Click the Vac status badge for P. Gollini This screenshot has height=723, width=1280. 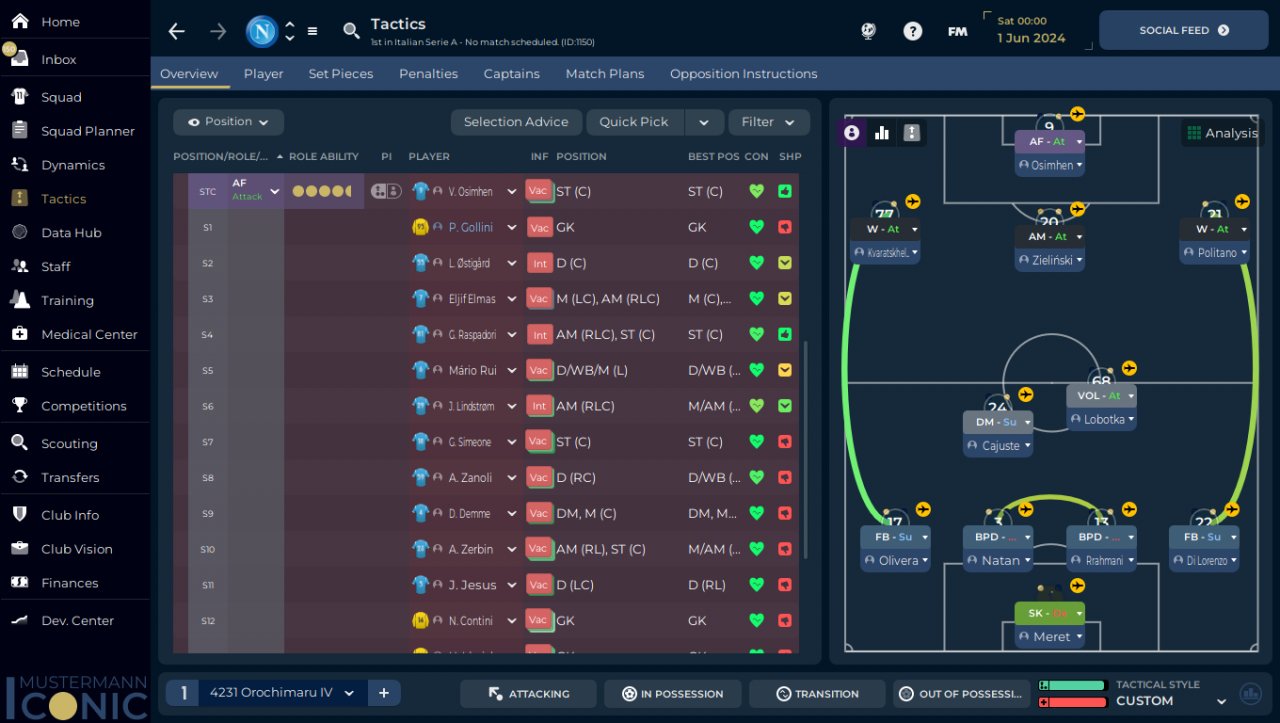pos(540,228)
